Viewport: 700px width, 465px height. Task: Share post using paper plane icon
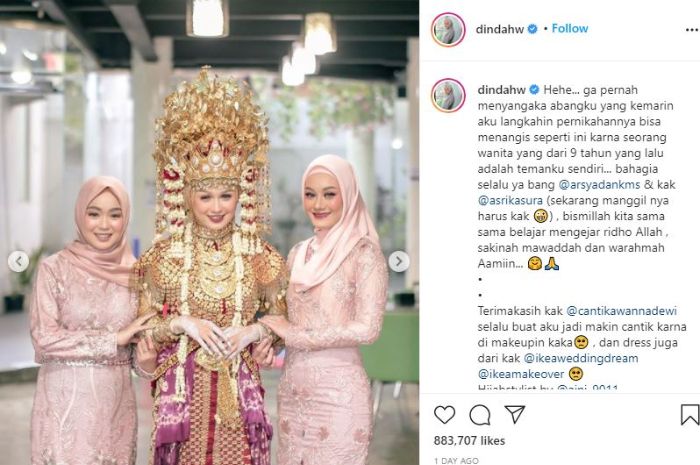pyautogui.click(x=515, y=415)
